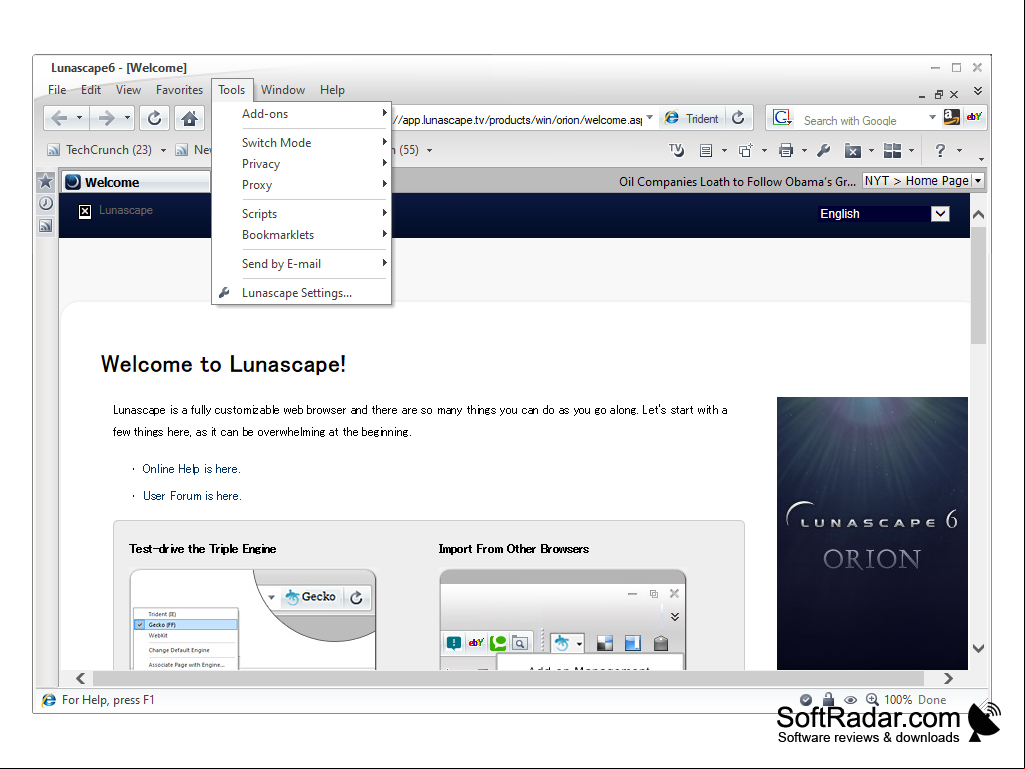Go forward using the forward arrow button
The image size is (1025, 769).
pyautogui.click(x=106, y=118)
